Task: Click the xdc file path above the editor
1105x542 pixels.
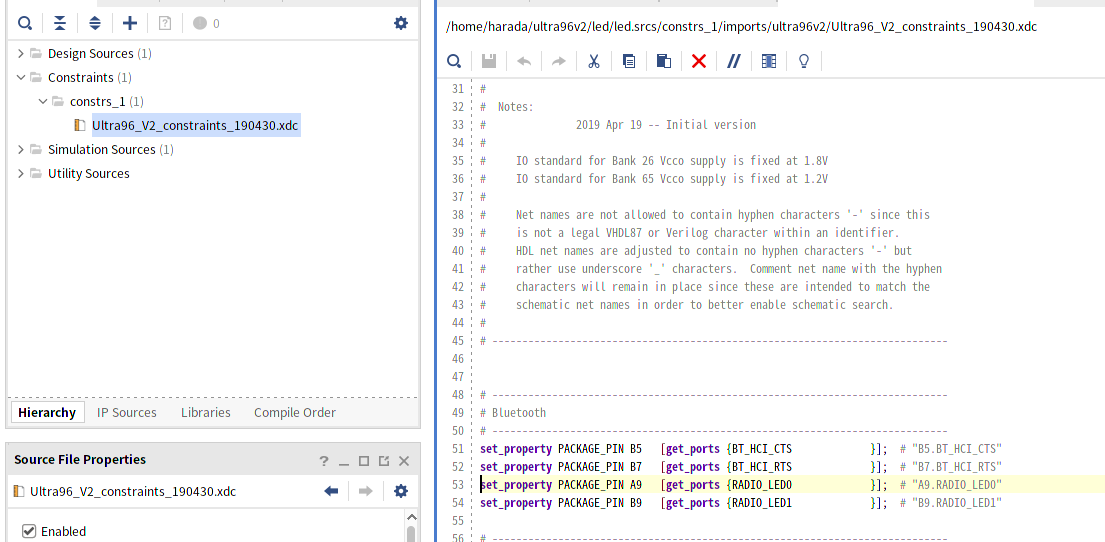Action: point(741,27)
